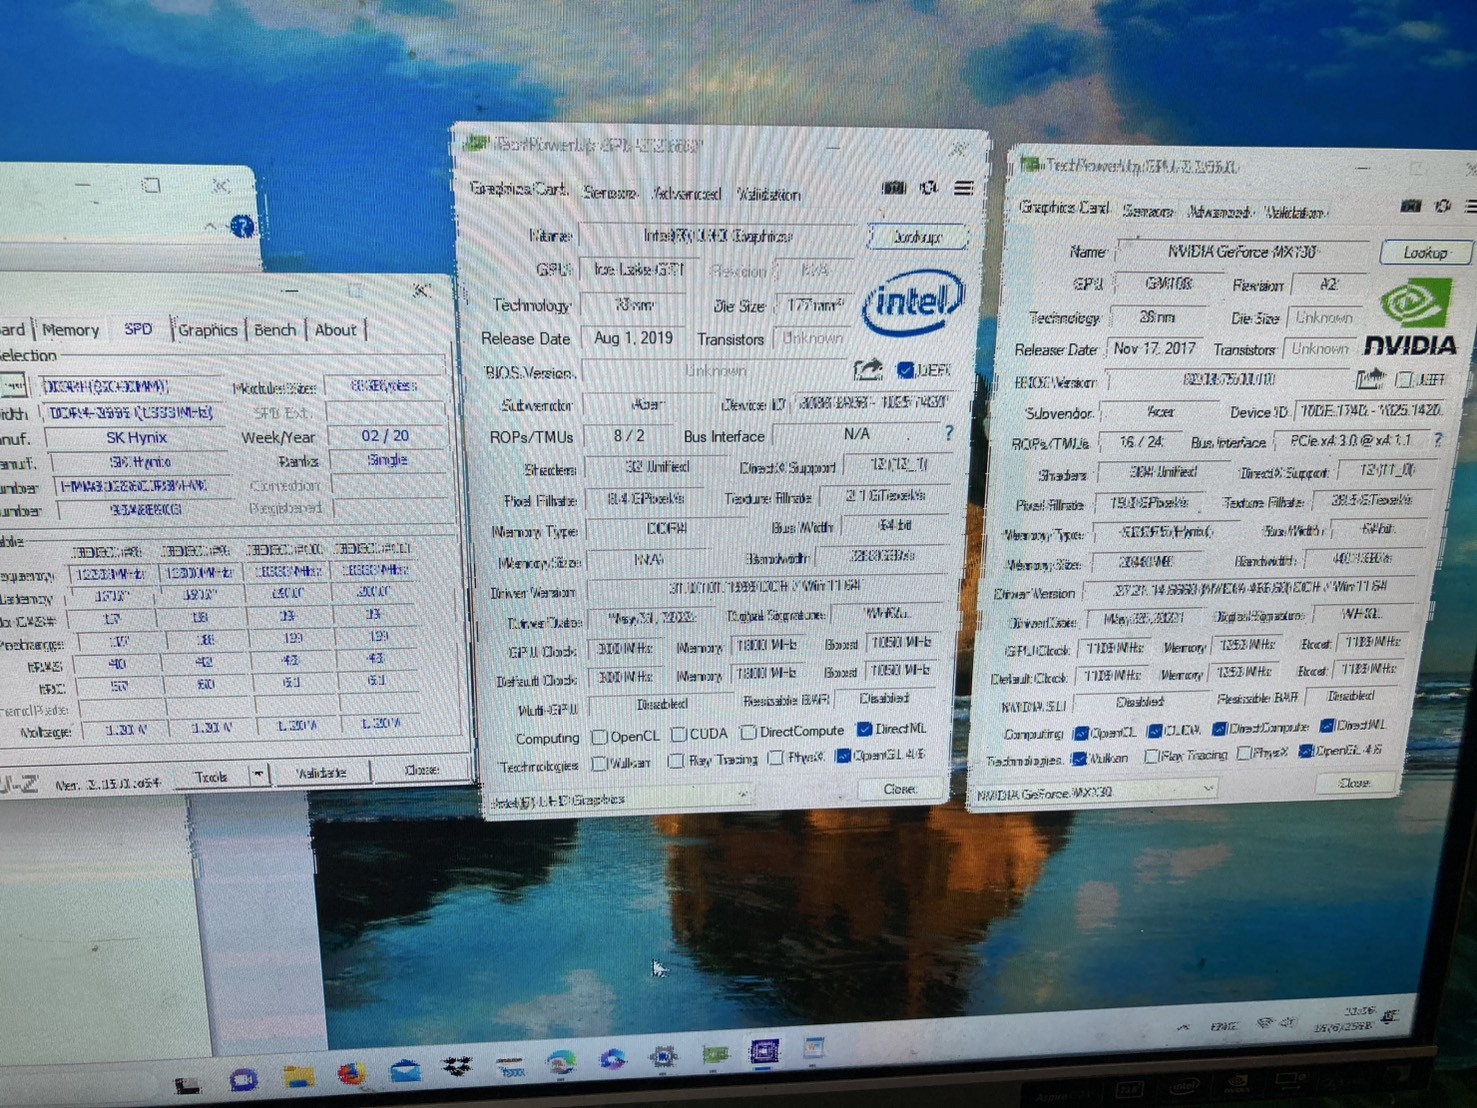The width and height of the screenshot is (1477, 1108).
Task: Toggle the CUDA checkbox in the NVIDIA GPU-Z window
Action: click(1154, 731)
